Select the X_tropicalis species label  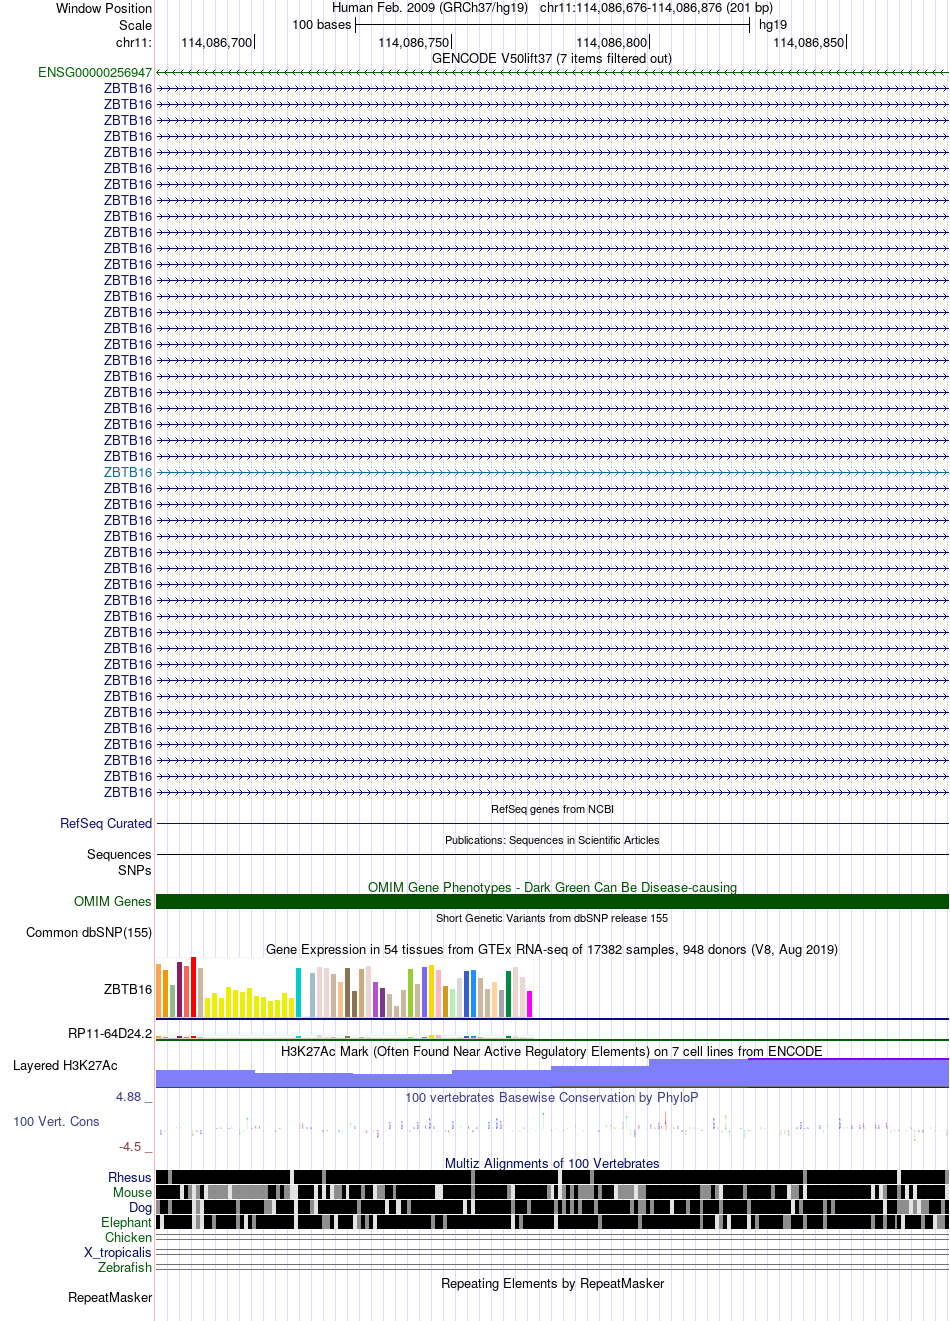(118, 1252)
